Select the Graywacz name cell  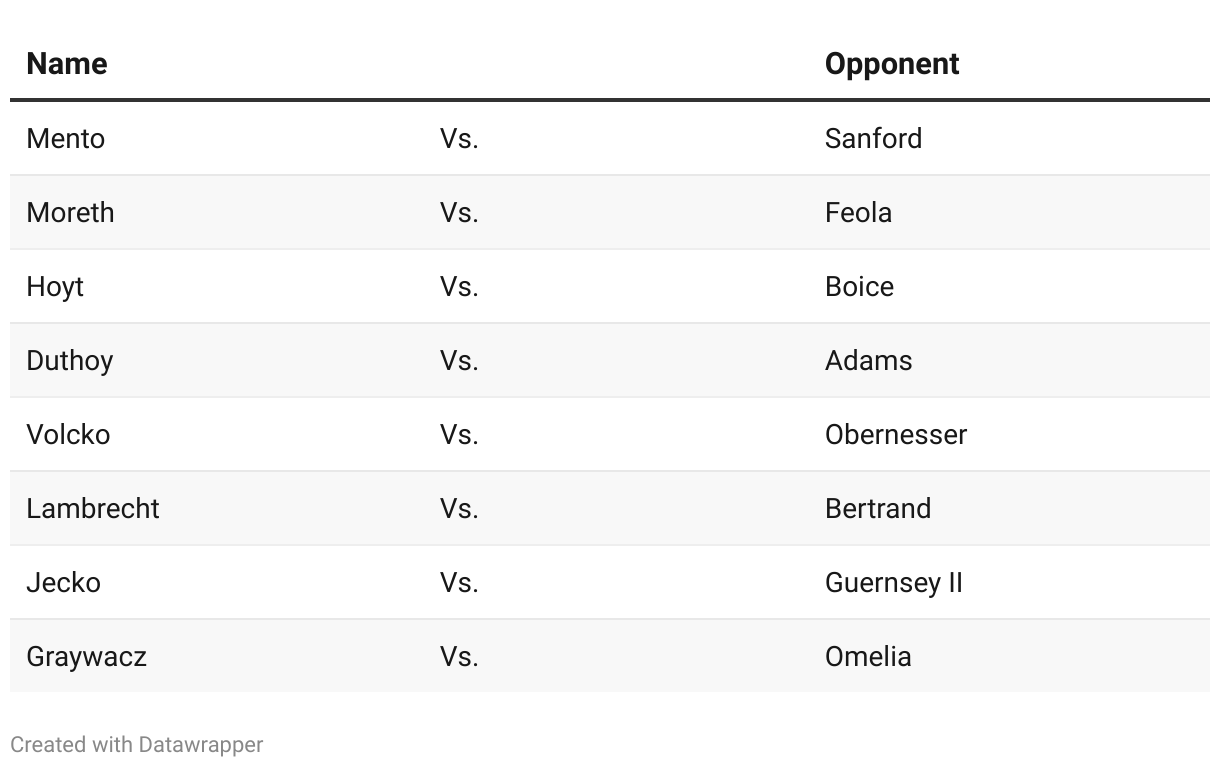click(x=86, y=656)
